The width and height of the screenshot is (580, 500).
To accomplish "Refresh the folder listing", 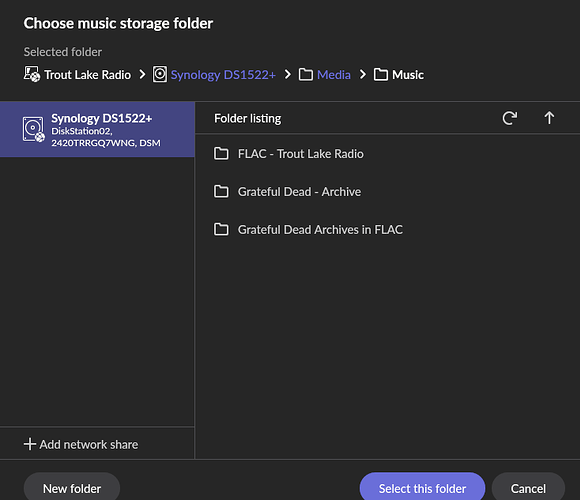I will [x=509, y=118].
